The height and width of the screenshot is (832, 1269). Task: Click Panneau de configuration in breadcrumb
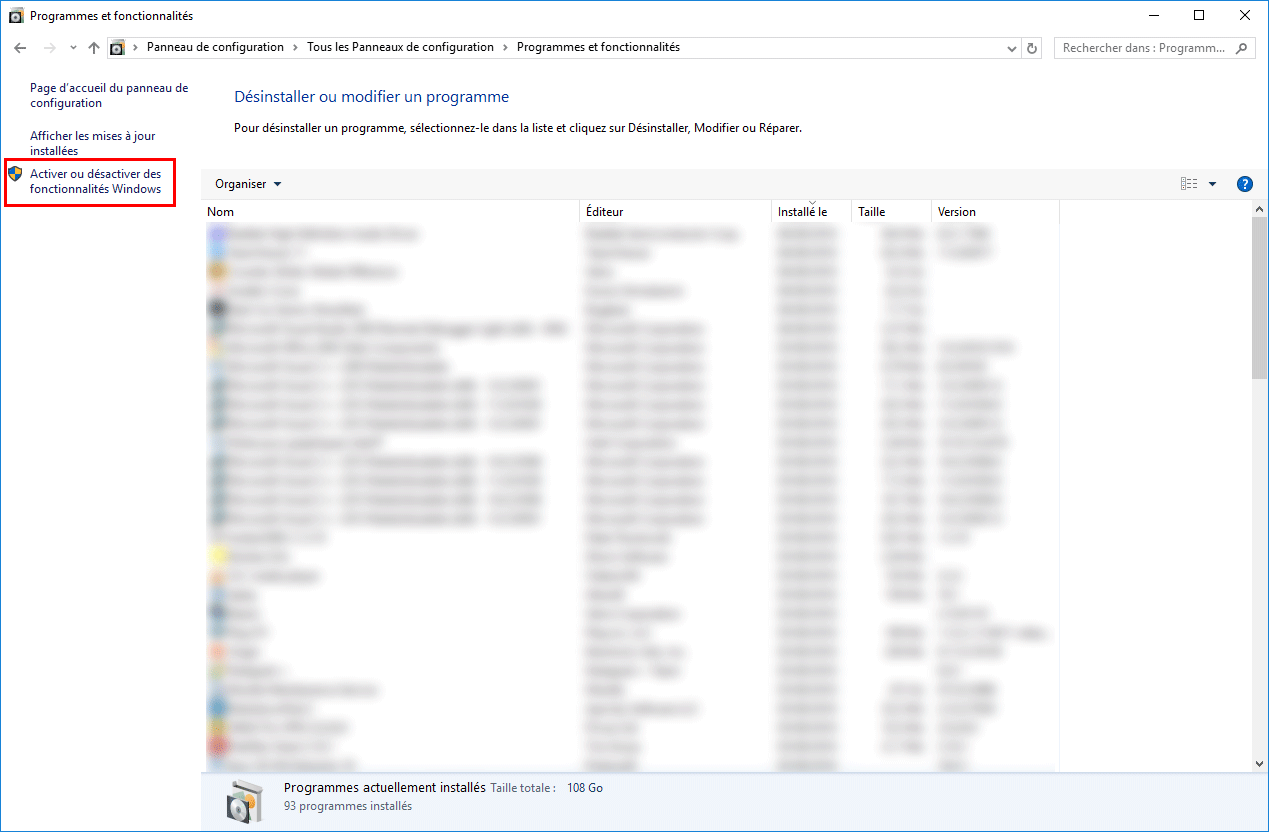click(x=215, y=47)
